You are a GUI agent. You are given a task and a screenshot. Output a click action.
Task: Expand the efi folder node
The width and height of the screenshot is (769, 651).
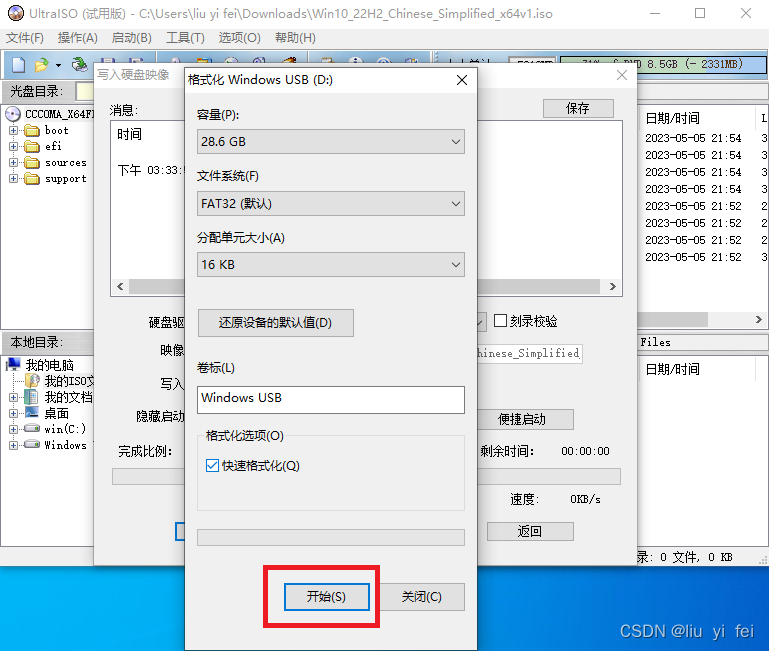(14, 146)
